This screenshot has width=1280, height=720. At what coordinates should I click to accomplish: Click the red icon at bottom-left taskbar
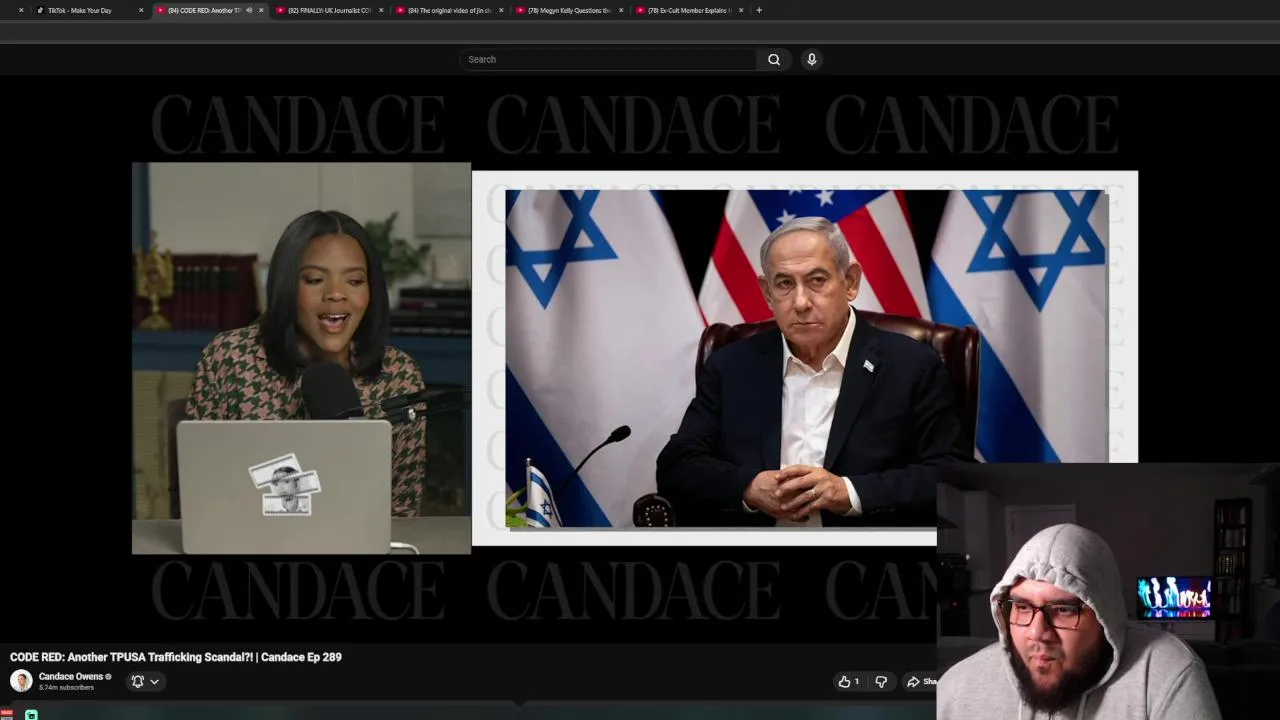(x=7, y=714)
